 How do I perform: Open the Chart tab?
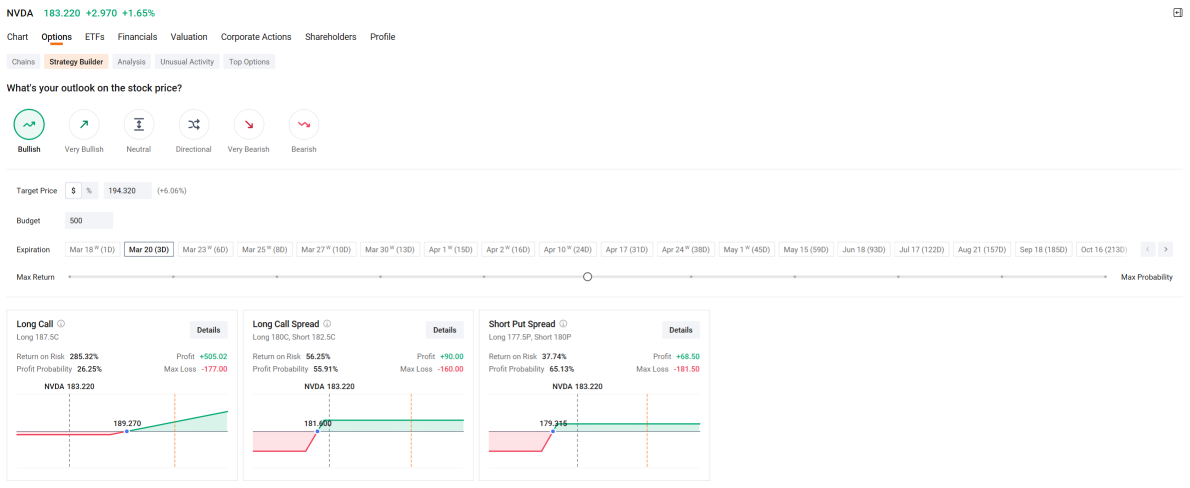pos(17,36)
